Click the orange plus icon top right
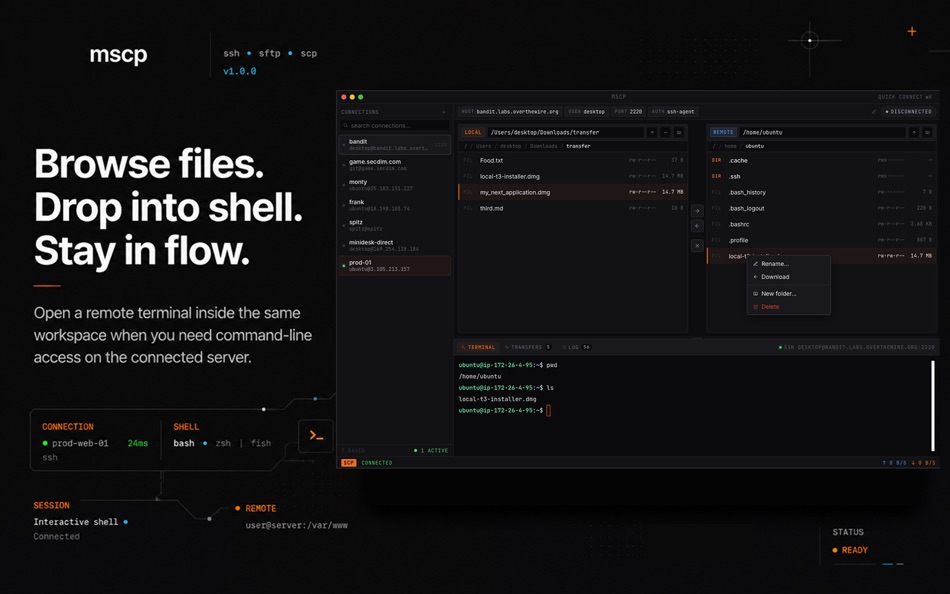The image size is (950, 594). (912, 32)
